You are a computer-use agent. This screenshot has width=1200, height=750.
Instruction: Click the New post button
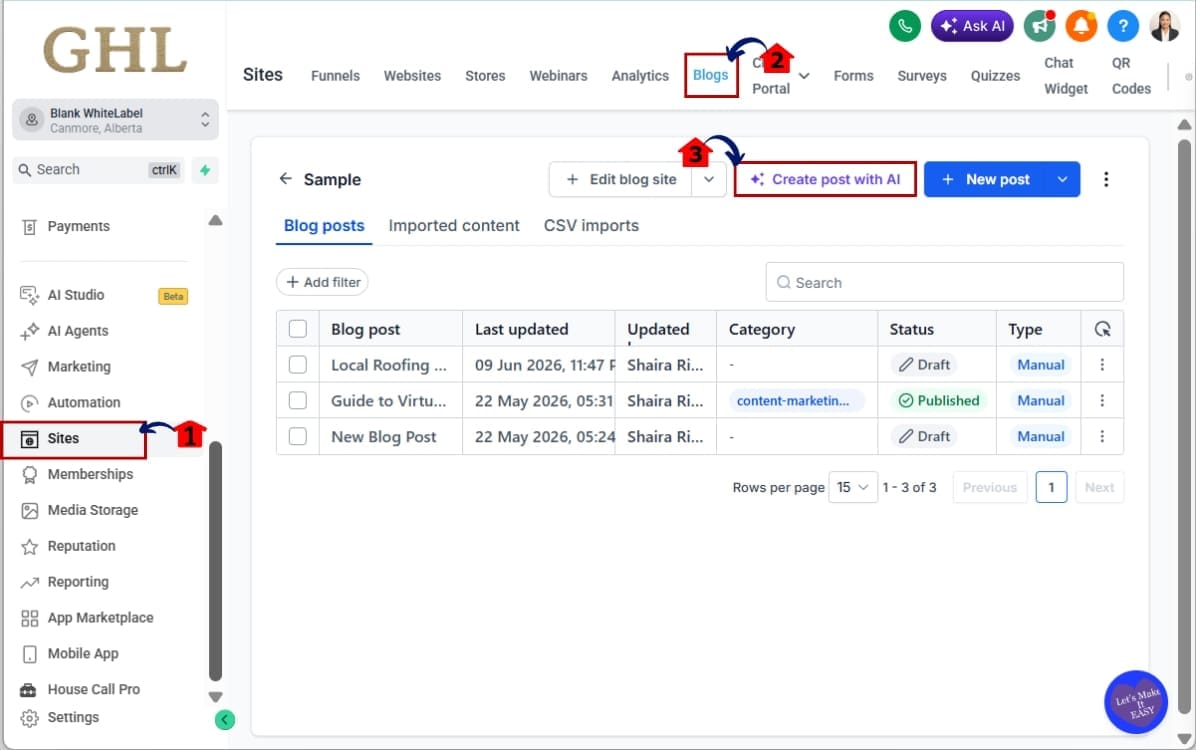pos(985,179)
